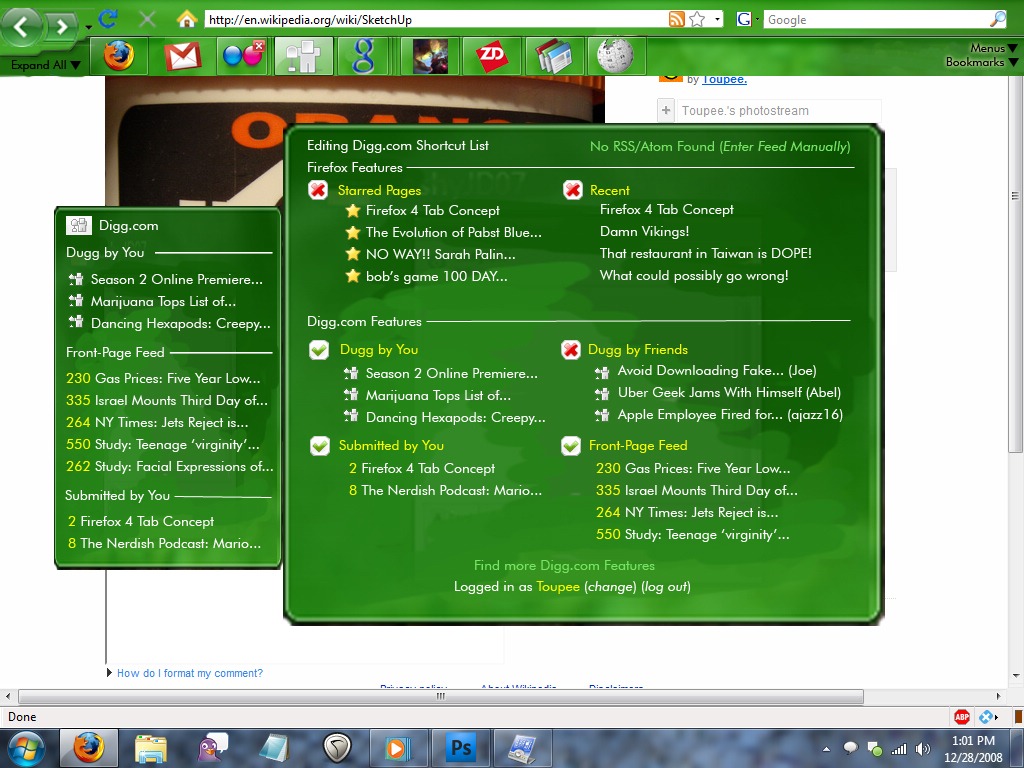Enable the Dugg by Friends feature
This screenshot has width=1024, height=768.
click(x=571, y=349)
